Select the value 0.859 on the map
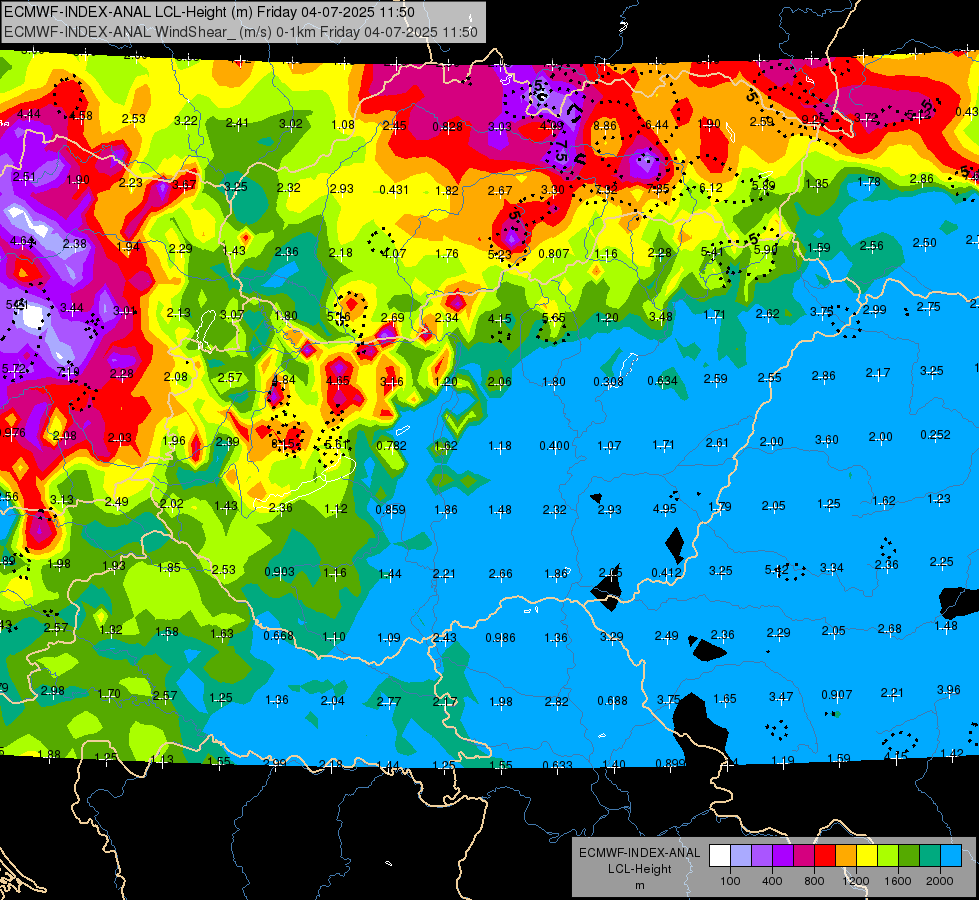 pyautogui.click(x=390, y=510)
